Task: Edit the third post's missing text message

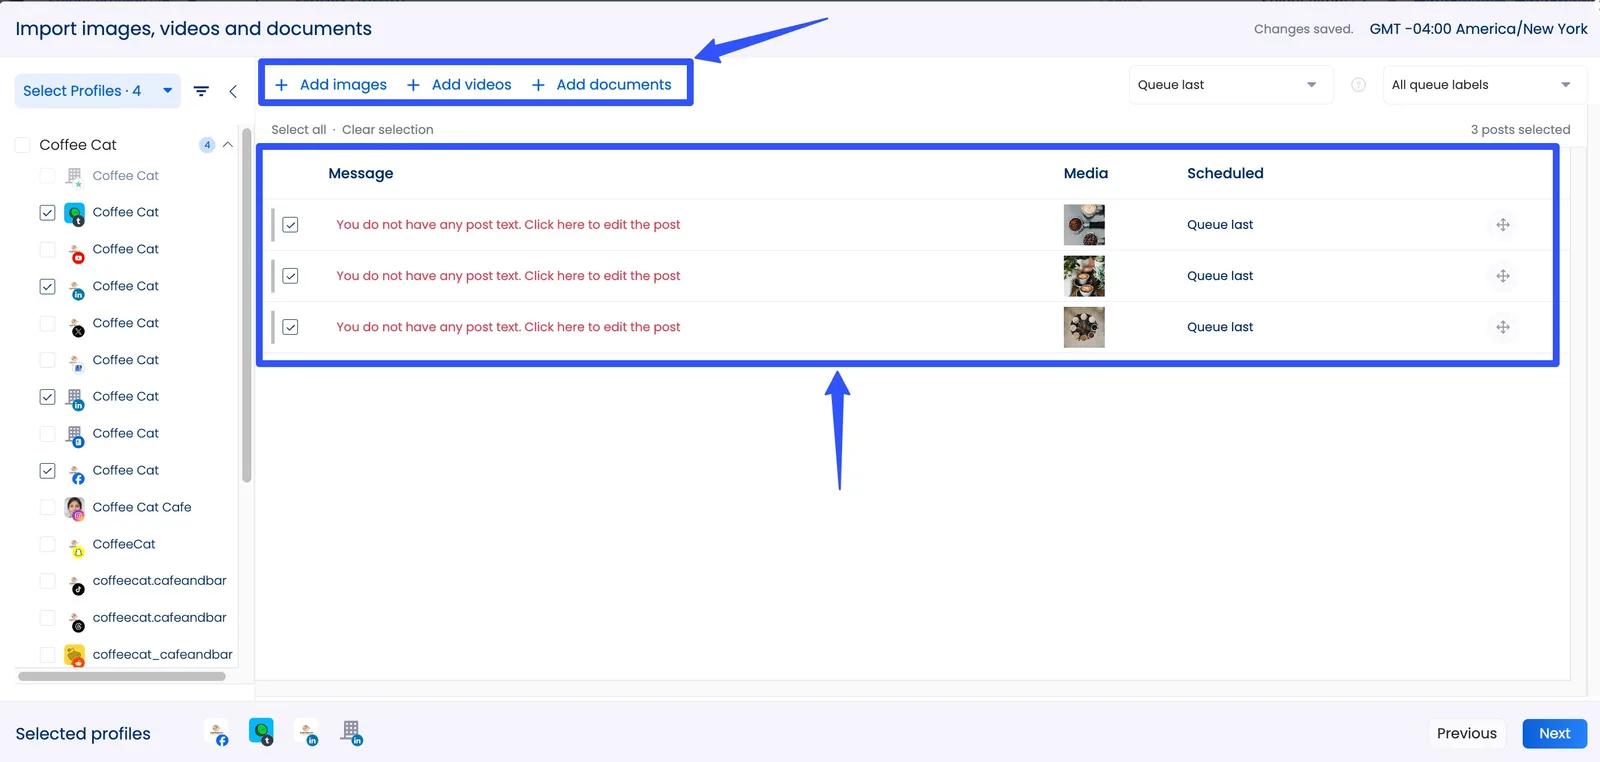Action: (508, 327)
